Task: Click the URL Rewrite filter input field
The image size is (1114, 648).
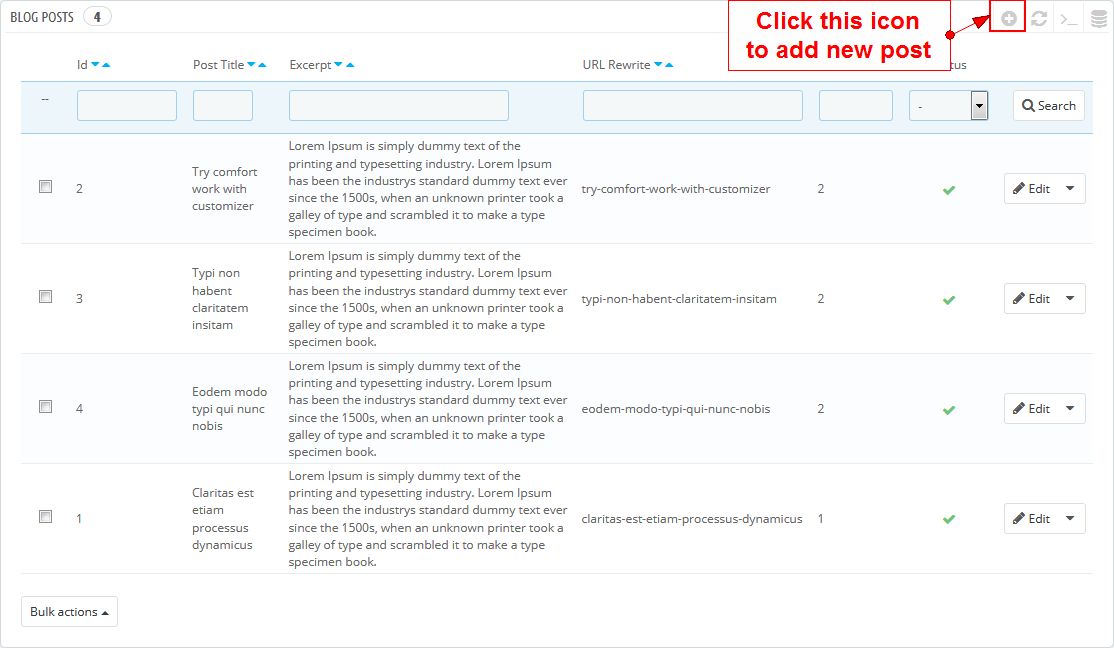Action: (692, 105)
